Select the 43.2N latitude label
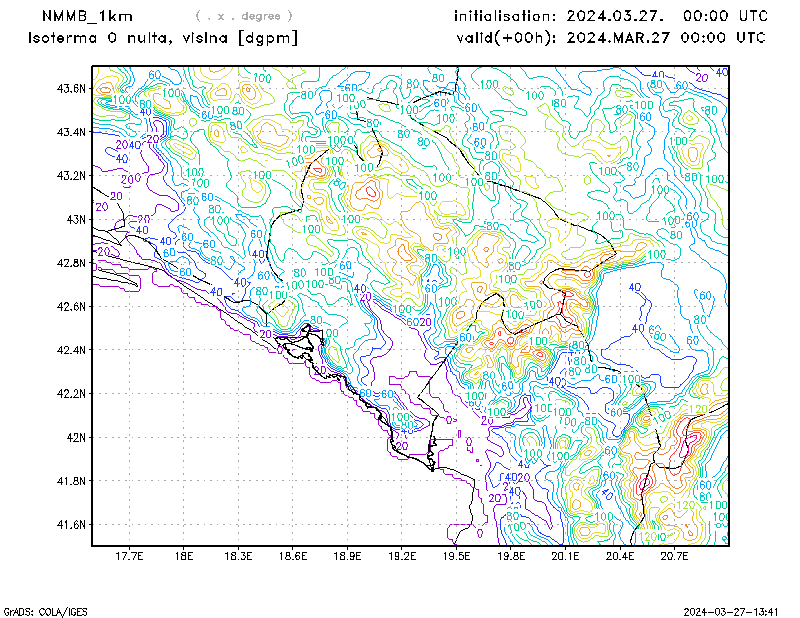800x618 pixels. [x=71, y=176]
